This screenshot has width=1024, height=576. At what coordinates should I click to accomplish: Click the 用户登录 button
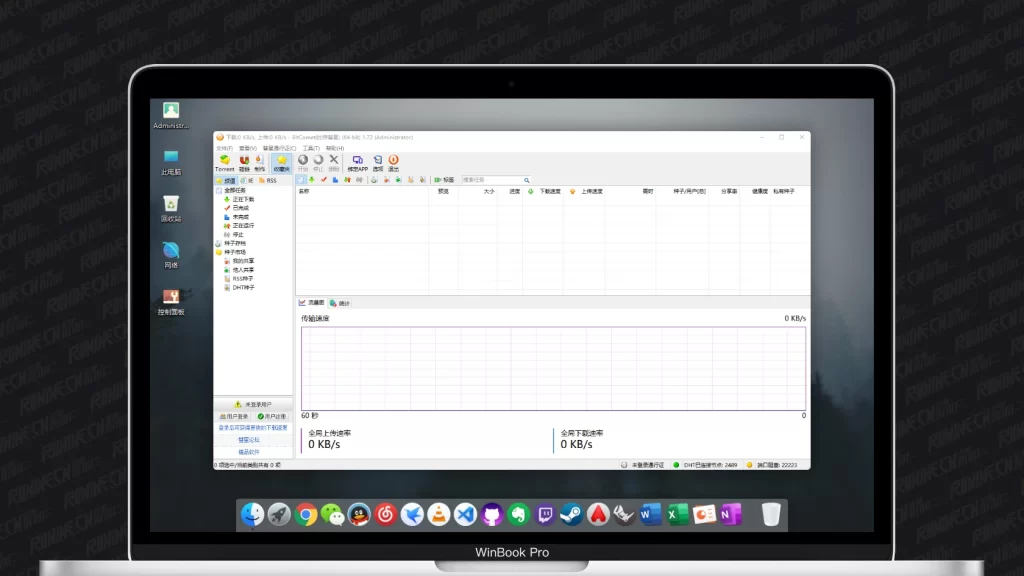234,416
